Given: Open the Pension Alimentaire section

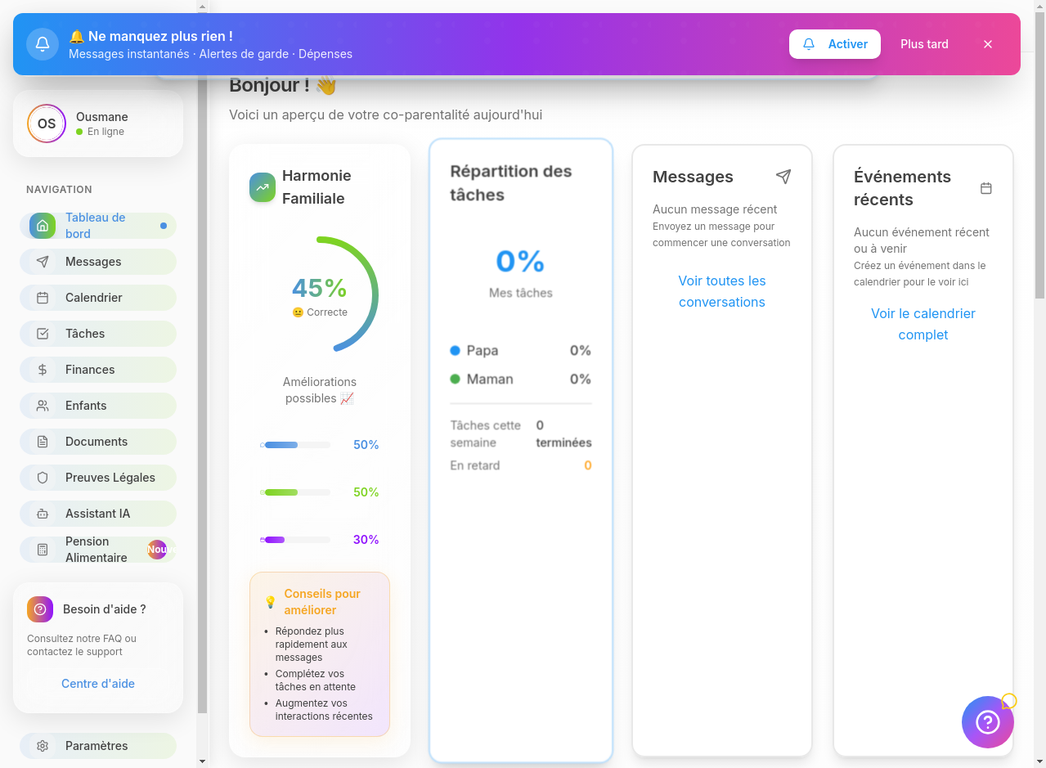Looking at the screenshot, I should coord(97,549).
